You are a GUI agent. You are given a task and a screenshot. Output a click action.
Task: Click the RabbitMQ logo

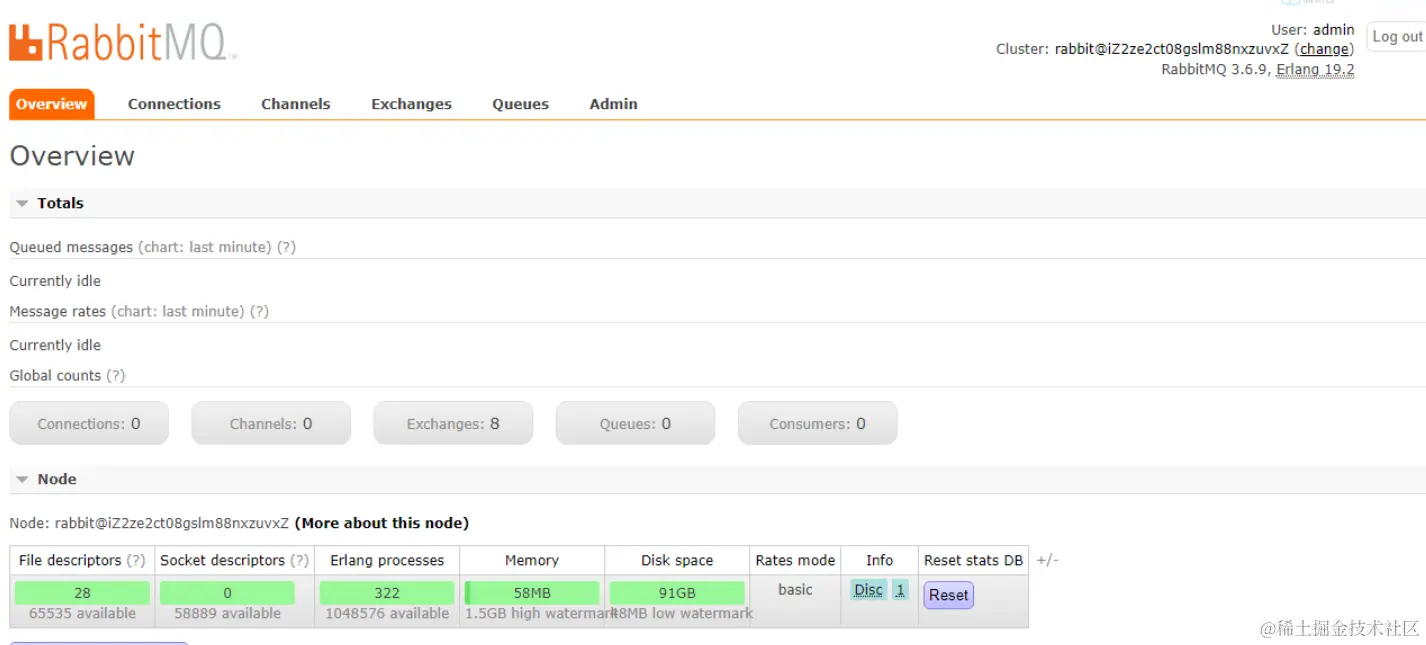pyautogui.click(x=123, y=42)
